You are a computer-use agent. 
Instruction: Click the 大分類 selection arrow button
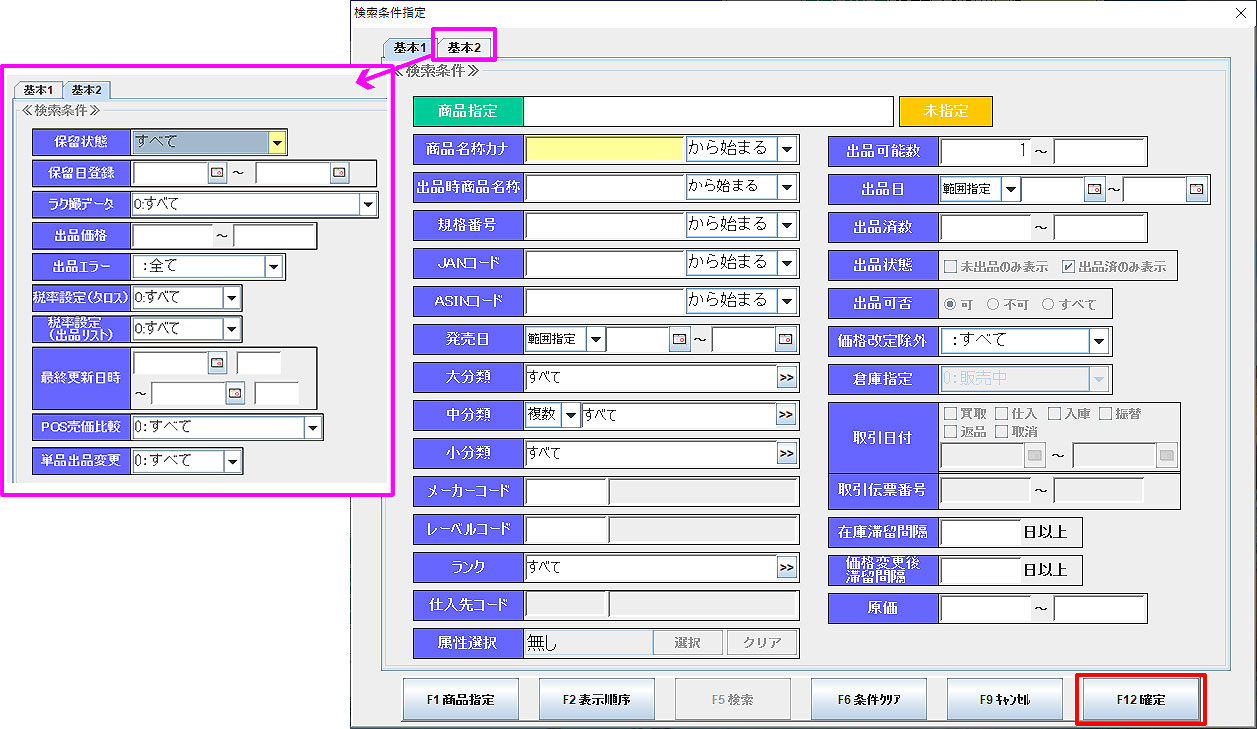[x=787, y=378]
